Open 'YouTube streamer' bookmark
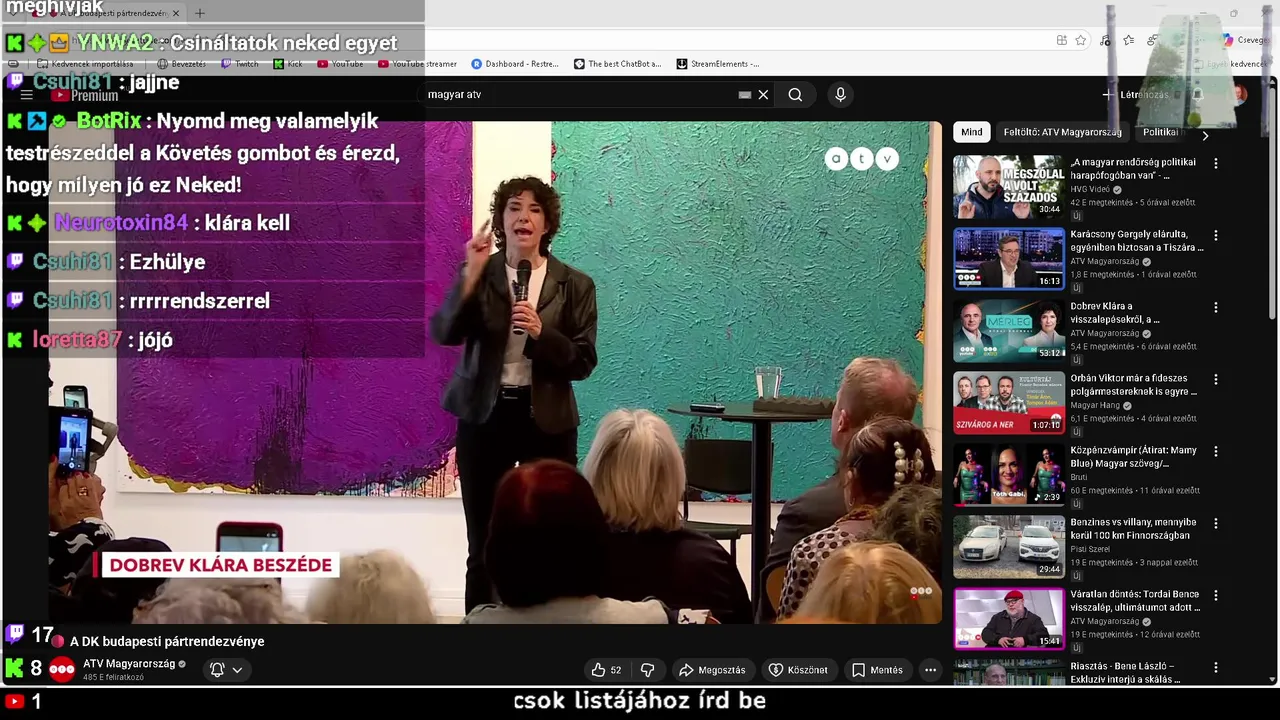This screenshot has height=720, width=1280. pyautogui.click(x=417, y=64)
